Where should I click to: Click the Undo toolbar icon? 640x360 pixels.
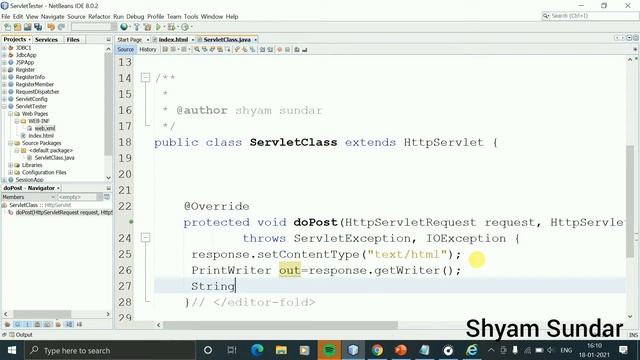pyautogui.click(x=51, y=27)
